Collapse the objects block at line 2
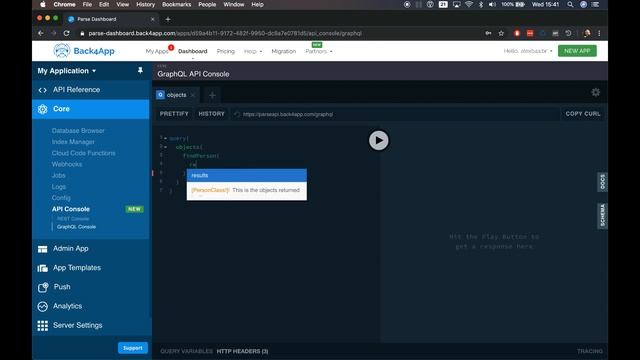640x360 pixels. (x=165, y=147)
